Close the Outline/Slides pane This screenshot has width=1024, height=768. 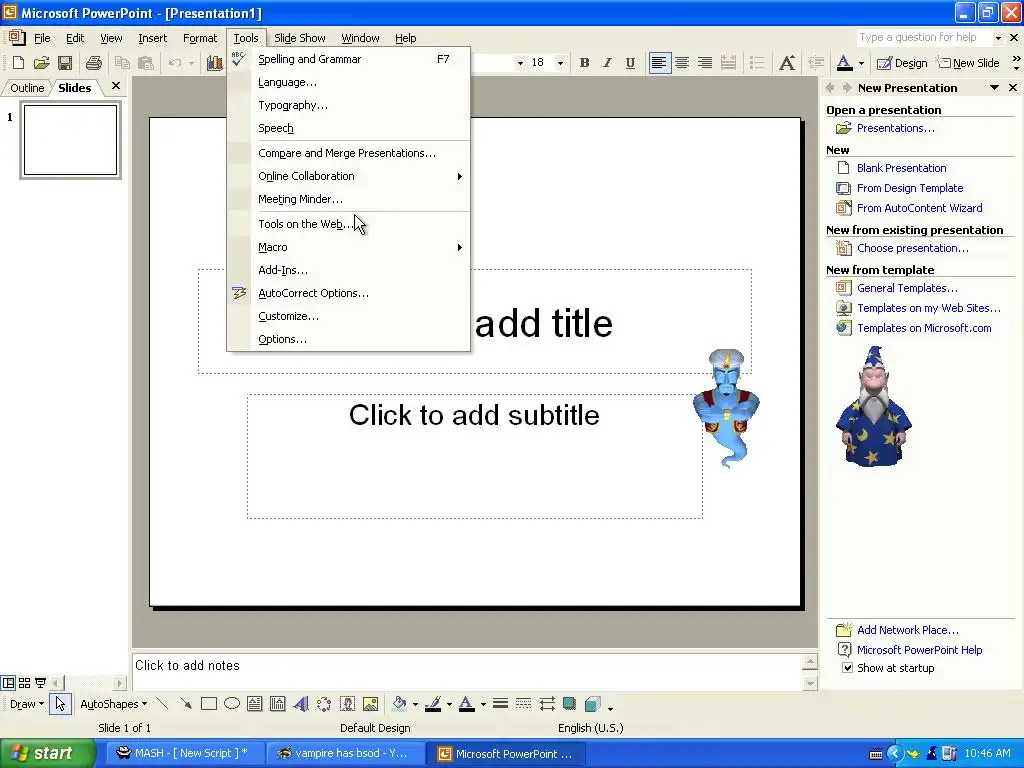tap(116, 86)
